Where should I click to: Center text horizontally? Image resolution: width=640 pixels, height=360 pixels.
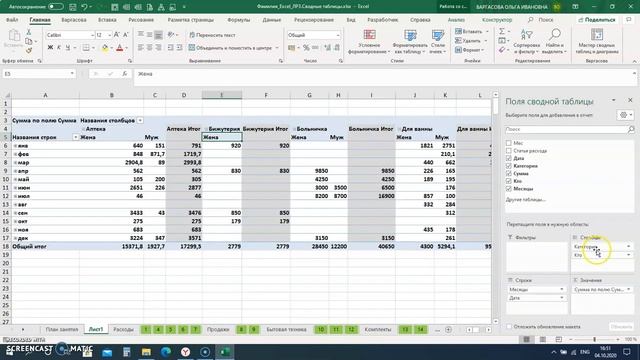tap(149, 48)
